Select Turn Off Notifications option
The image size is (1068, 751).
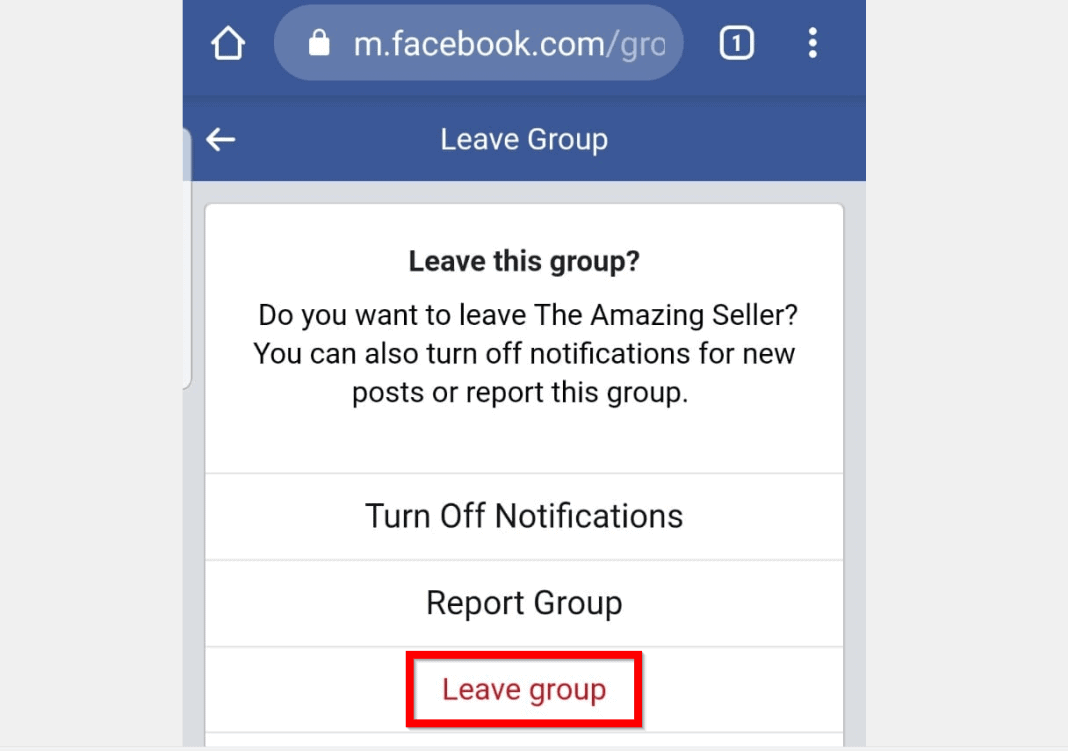coord(524,516)
